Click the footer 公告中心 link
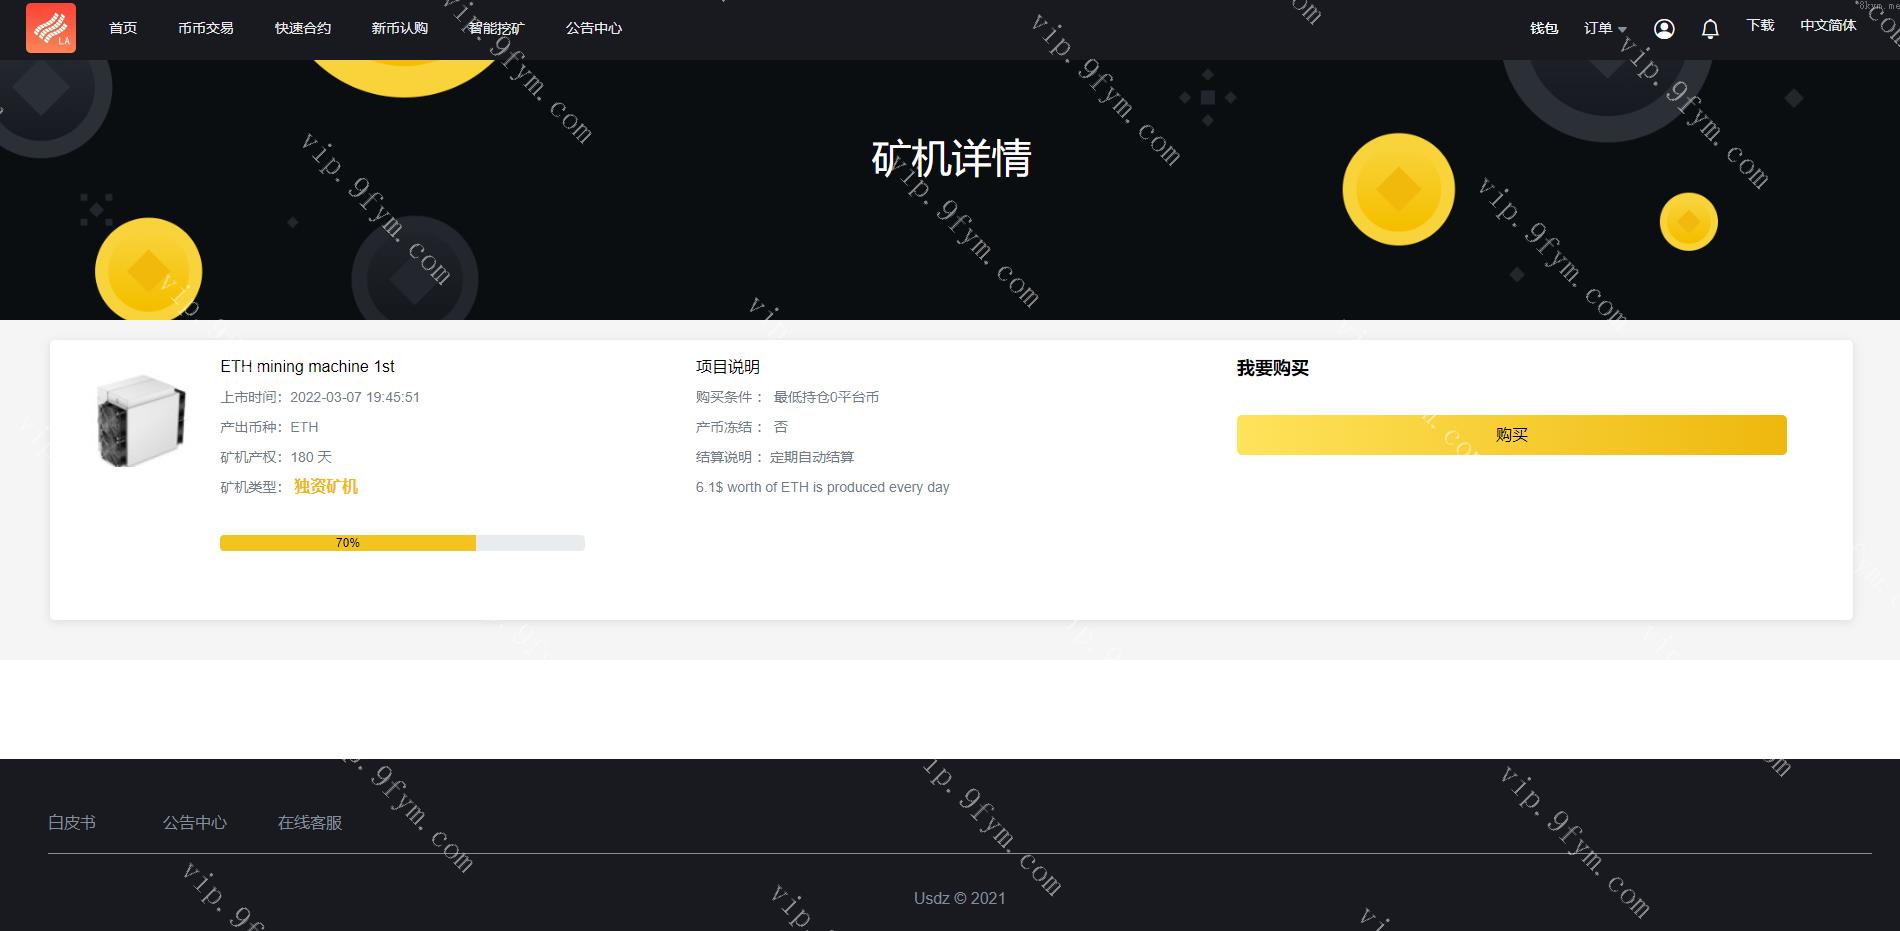The image size is (1900, 931). pos(195,823)
